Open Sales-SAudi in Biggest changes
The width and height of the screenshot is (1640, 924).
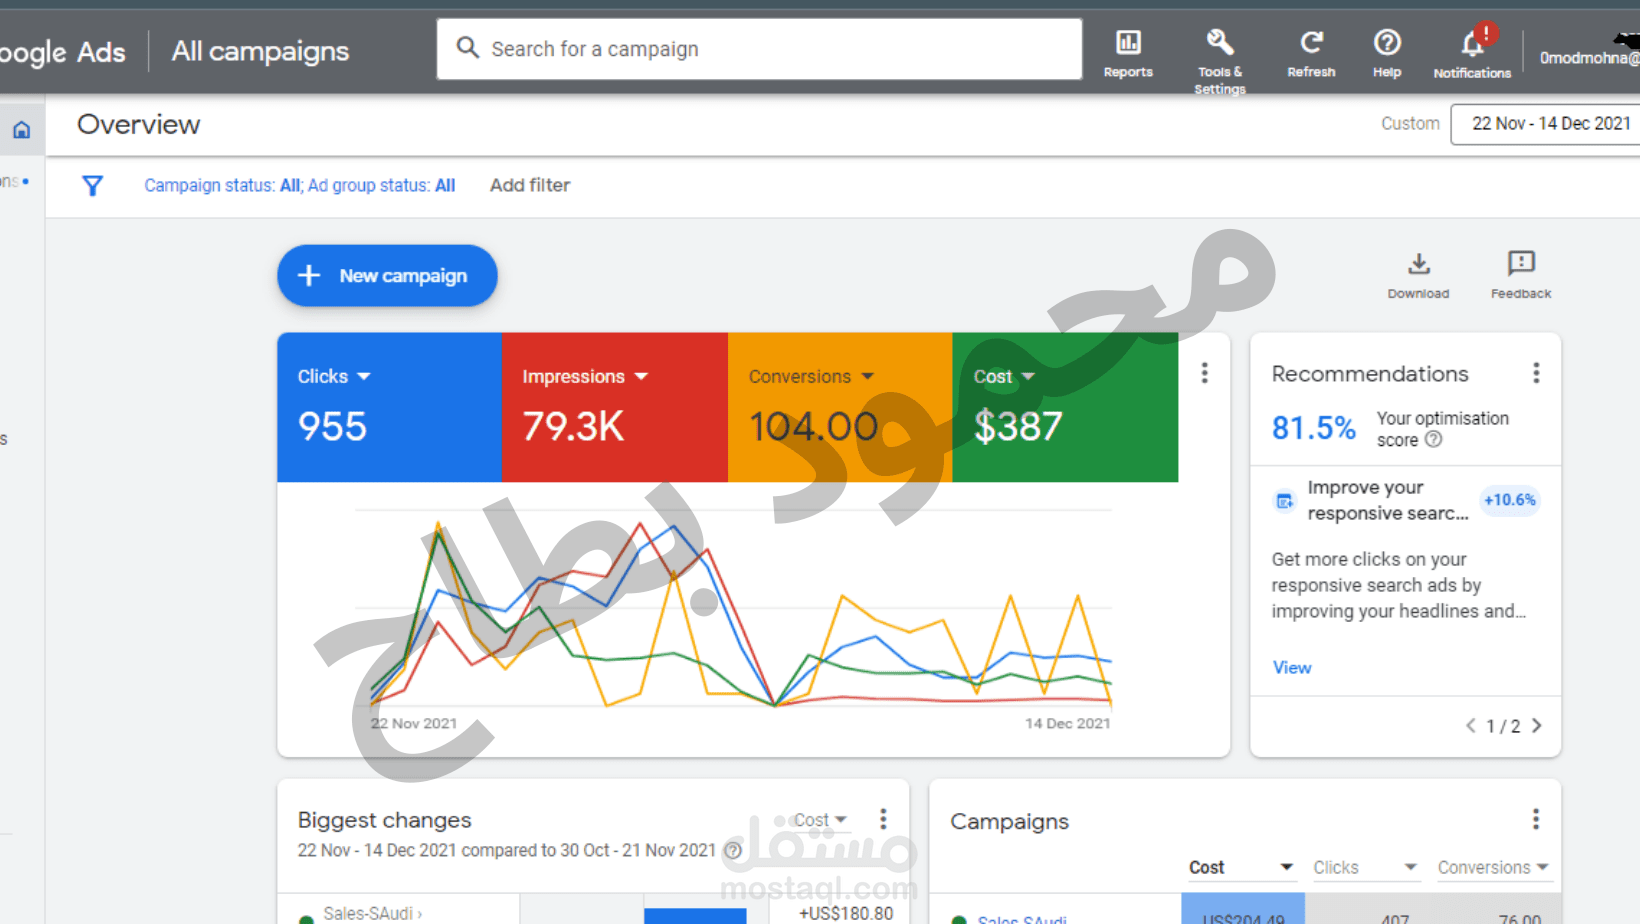point(372,914)
